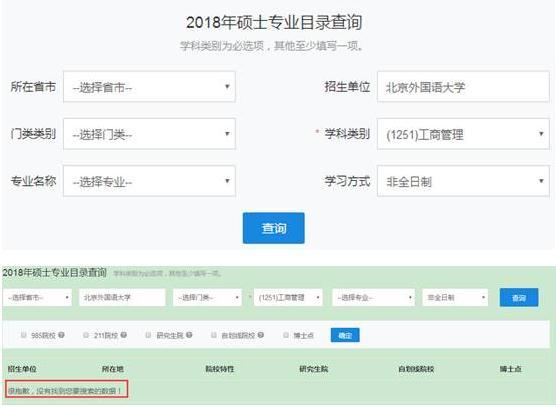Confirm filters with the 确定 button
The width and height of the screenshot is (556, 407).
click(345, 335)
